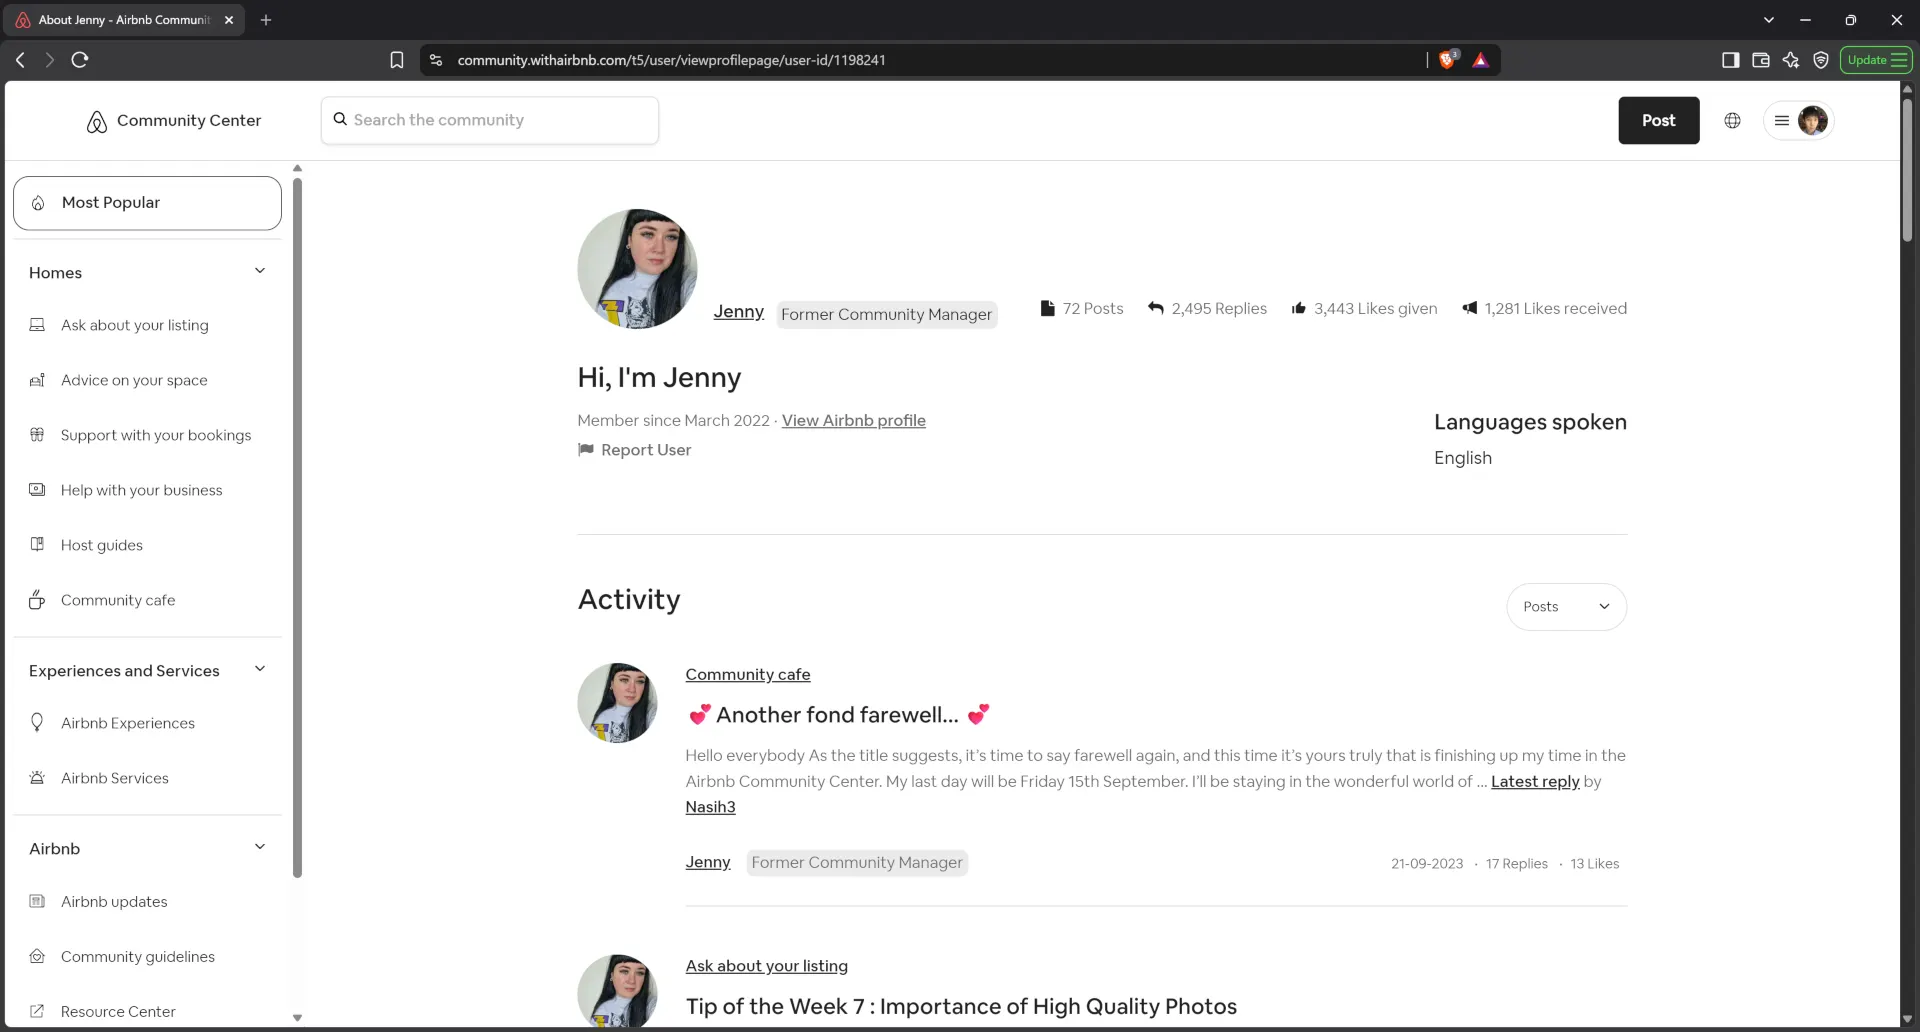
Task: Click the Community cafe cup icon
Action: tap(37, 600)
